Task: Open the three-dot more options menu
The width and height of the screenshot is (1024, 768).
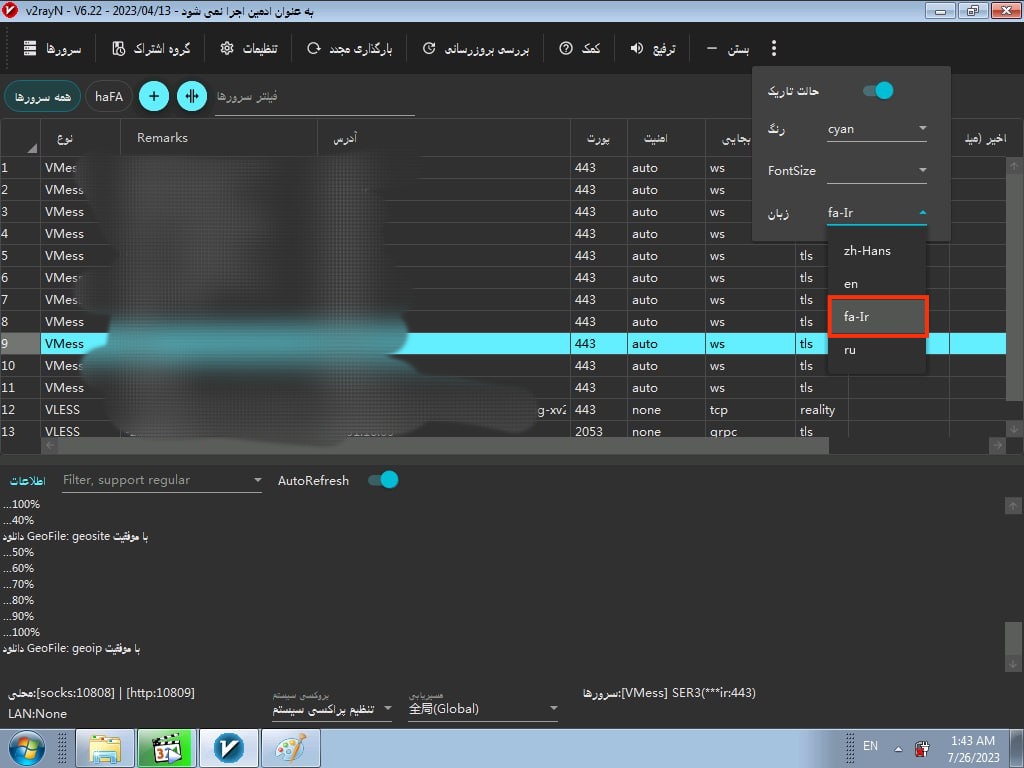Action: tap(773, 48)
